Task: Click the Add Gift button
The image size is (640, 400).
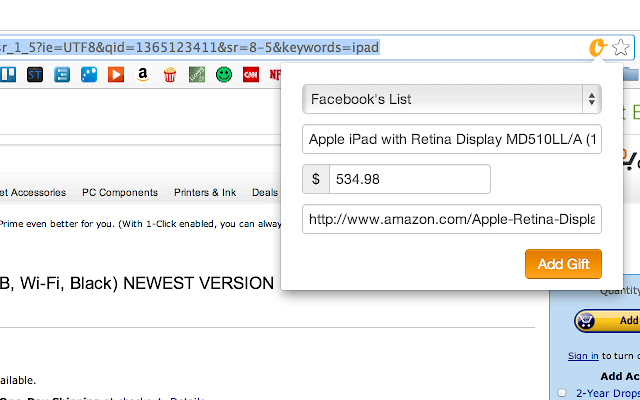Action: [563, 264]
